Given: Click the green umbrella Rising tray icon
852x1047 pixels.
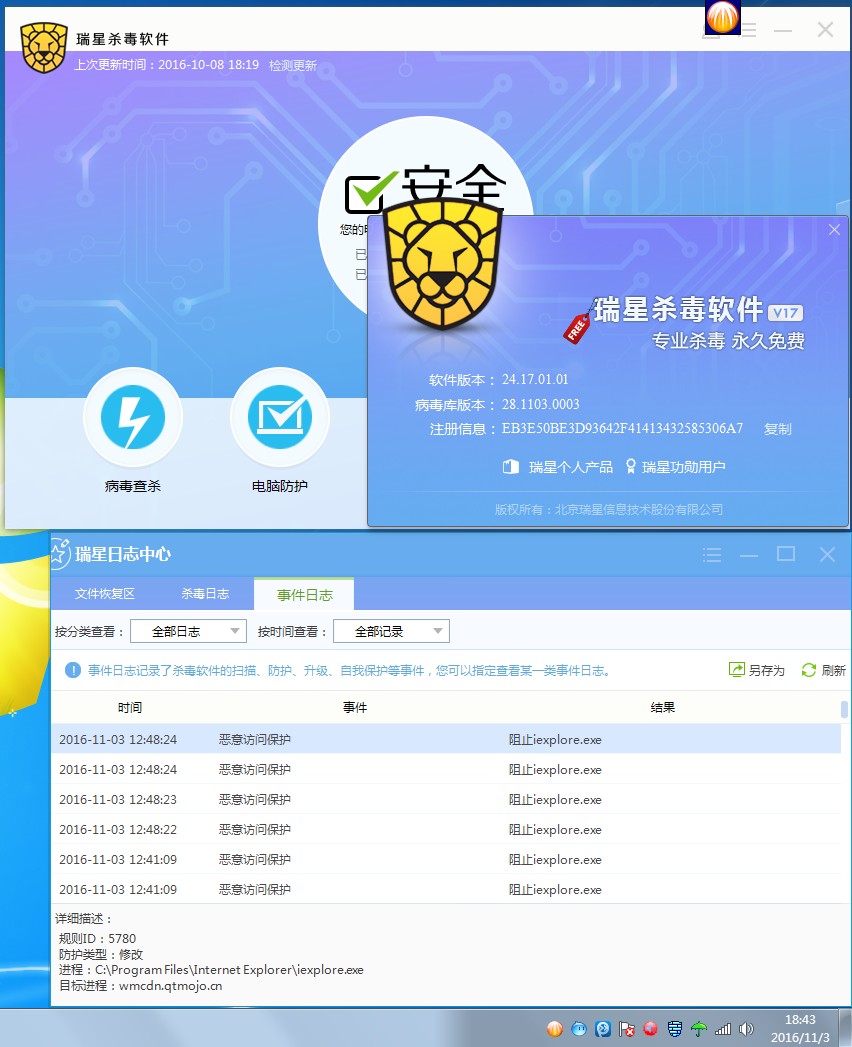Looking at the screenshot, I should pyautogui.click(x=698, y=1029).
